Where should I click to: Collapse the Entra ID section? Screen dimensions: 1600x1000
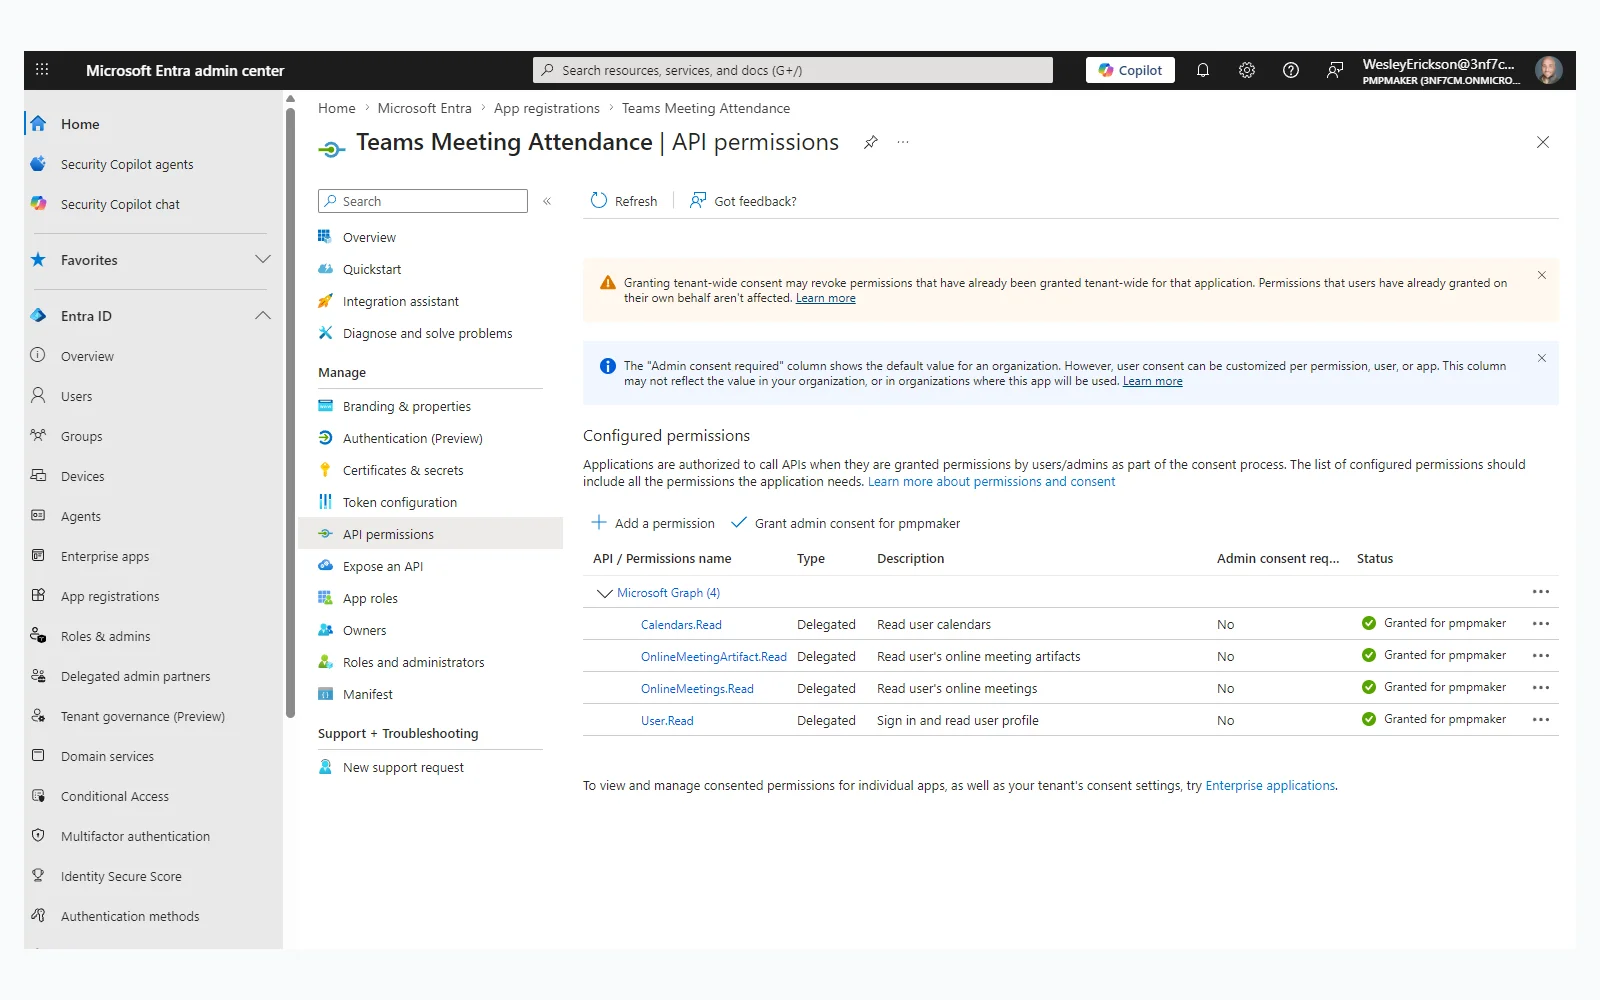[x=263, y=316]
